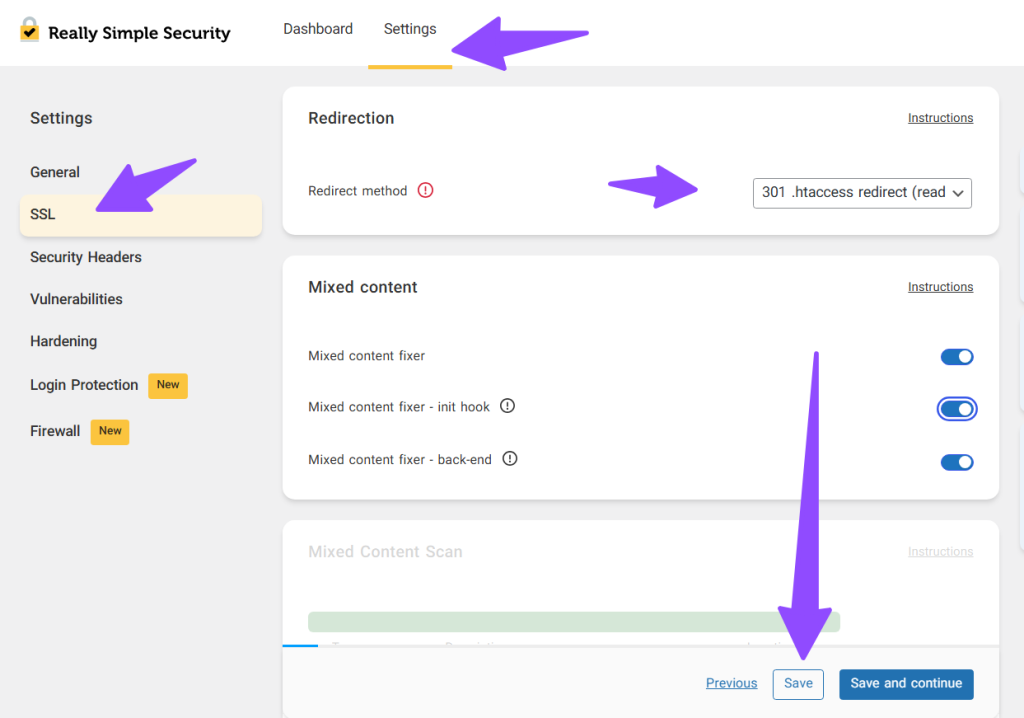The width and height of the screenshot is (1024, 718).
Task: Click the Mixed content fixer - back-end label
Action: pos(400,459)
